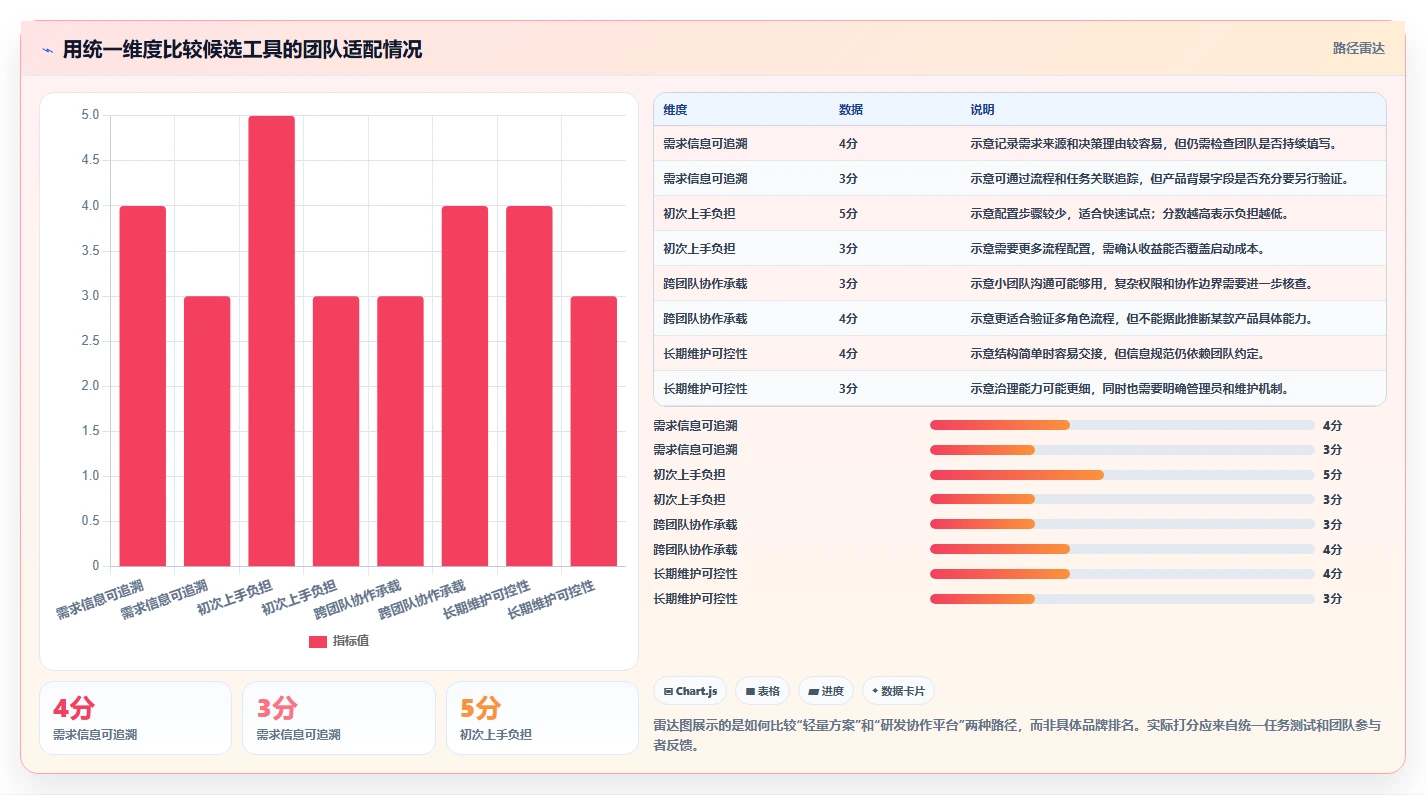Click the 2.5 y-axis tick label
This screenshot has width=1426, height=795.
90,341
